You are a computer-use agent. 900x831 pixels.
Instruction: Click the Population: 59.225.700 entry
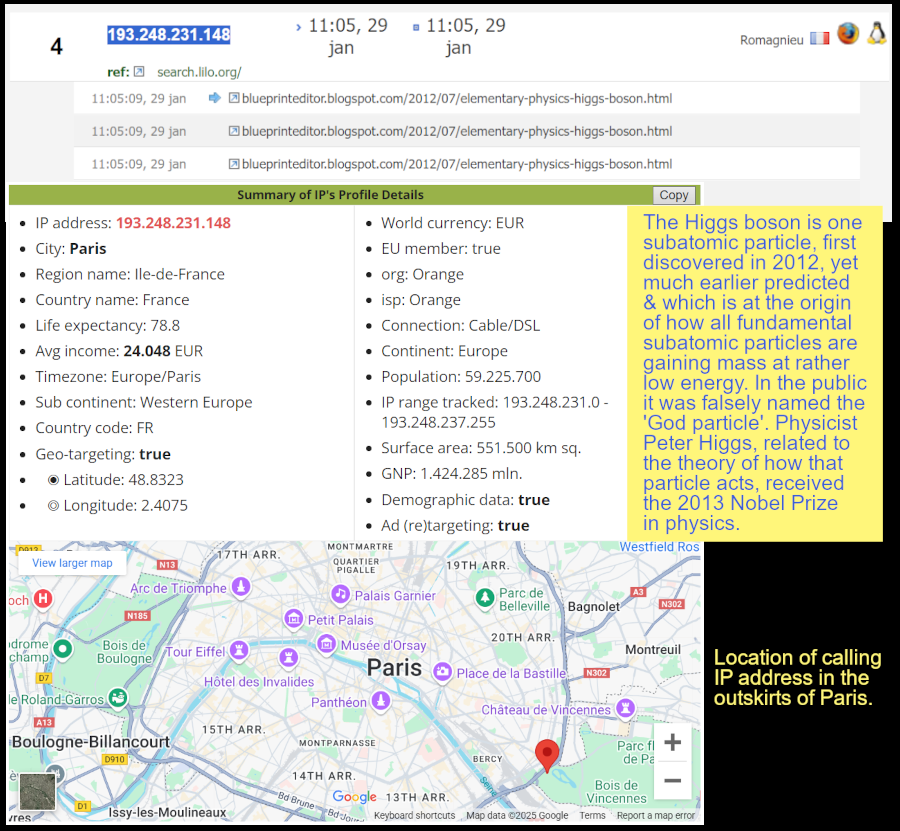tap(461, 376)
